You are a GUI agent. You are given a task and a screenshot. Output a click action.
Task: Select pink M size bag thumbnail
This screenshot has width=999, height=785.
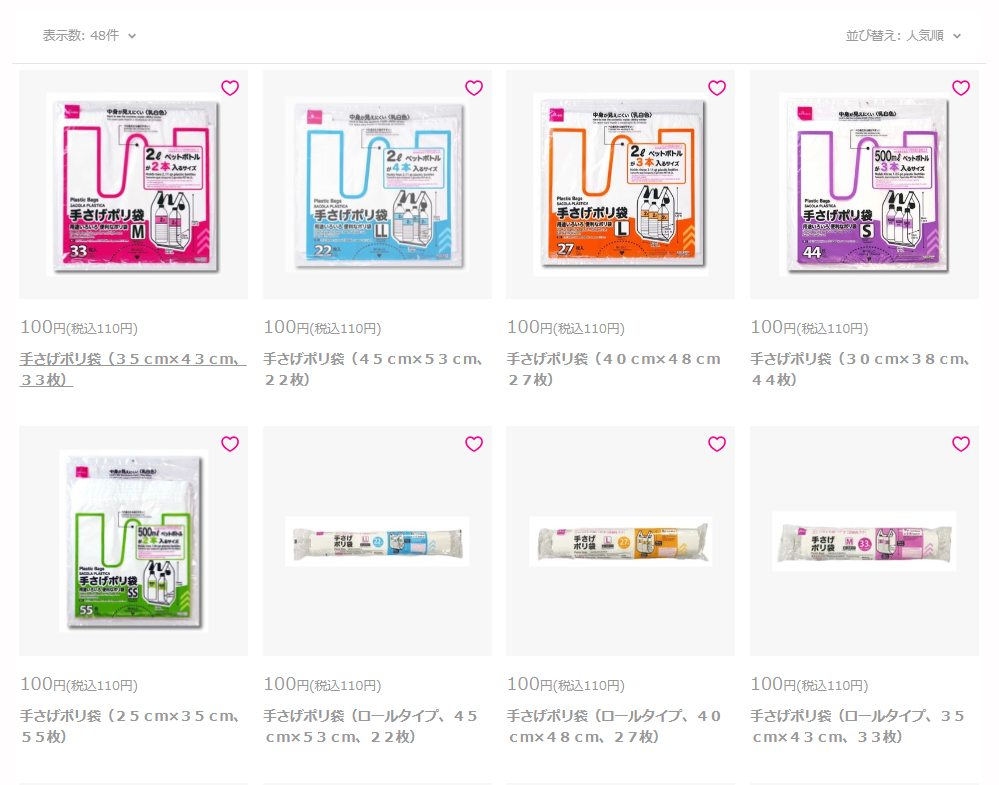pos(133,185)
